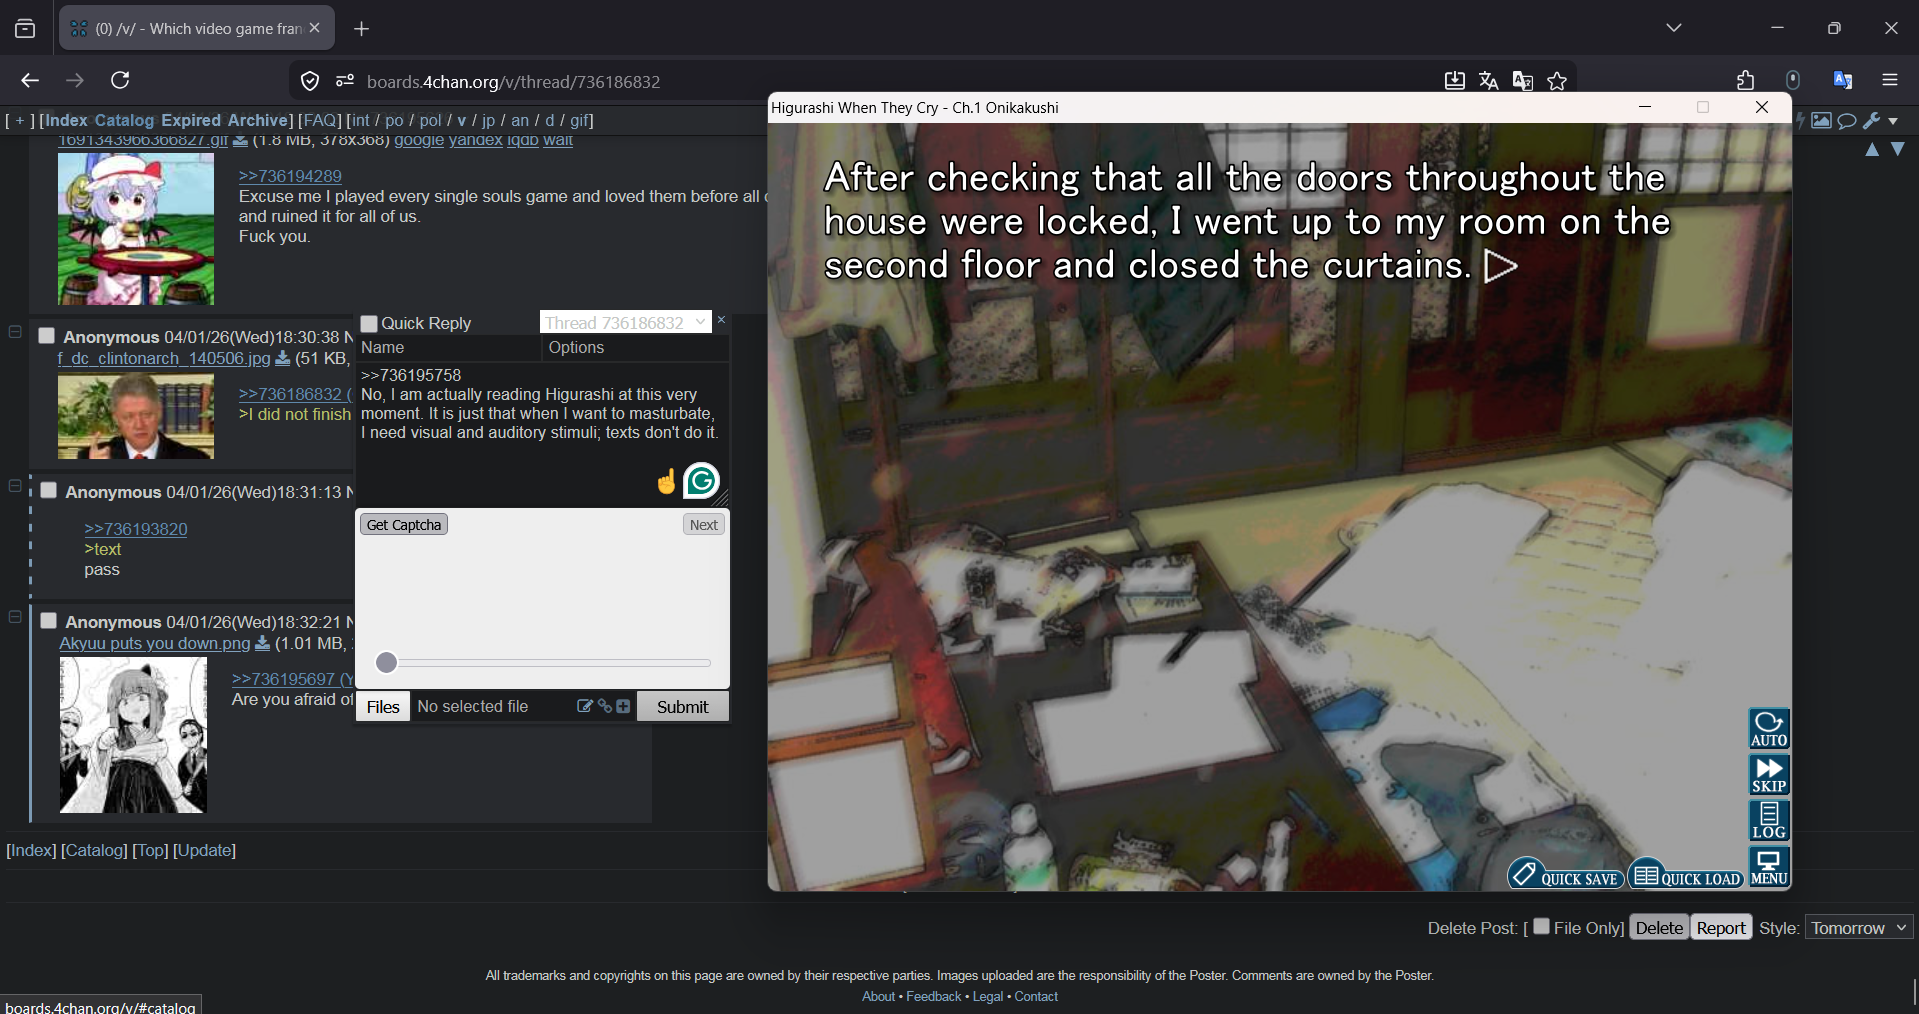1919x1014 pixels.
Task: Open the site permissions icon beside the URL
Action: click(345, 81)
